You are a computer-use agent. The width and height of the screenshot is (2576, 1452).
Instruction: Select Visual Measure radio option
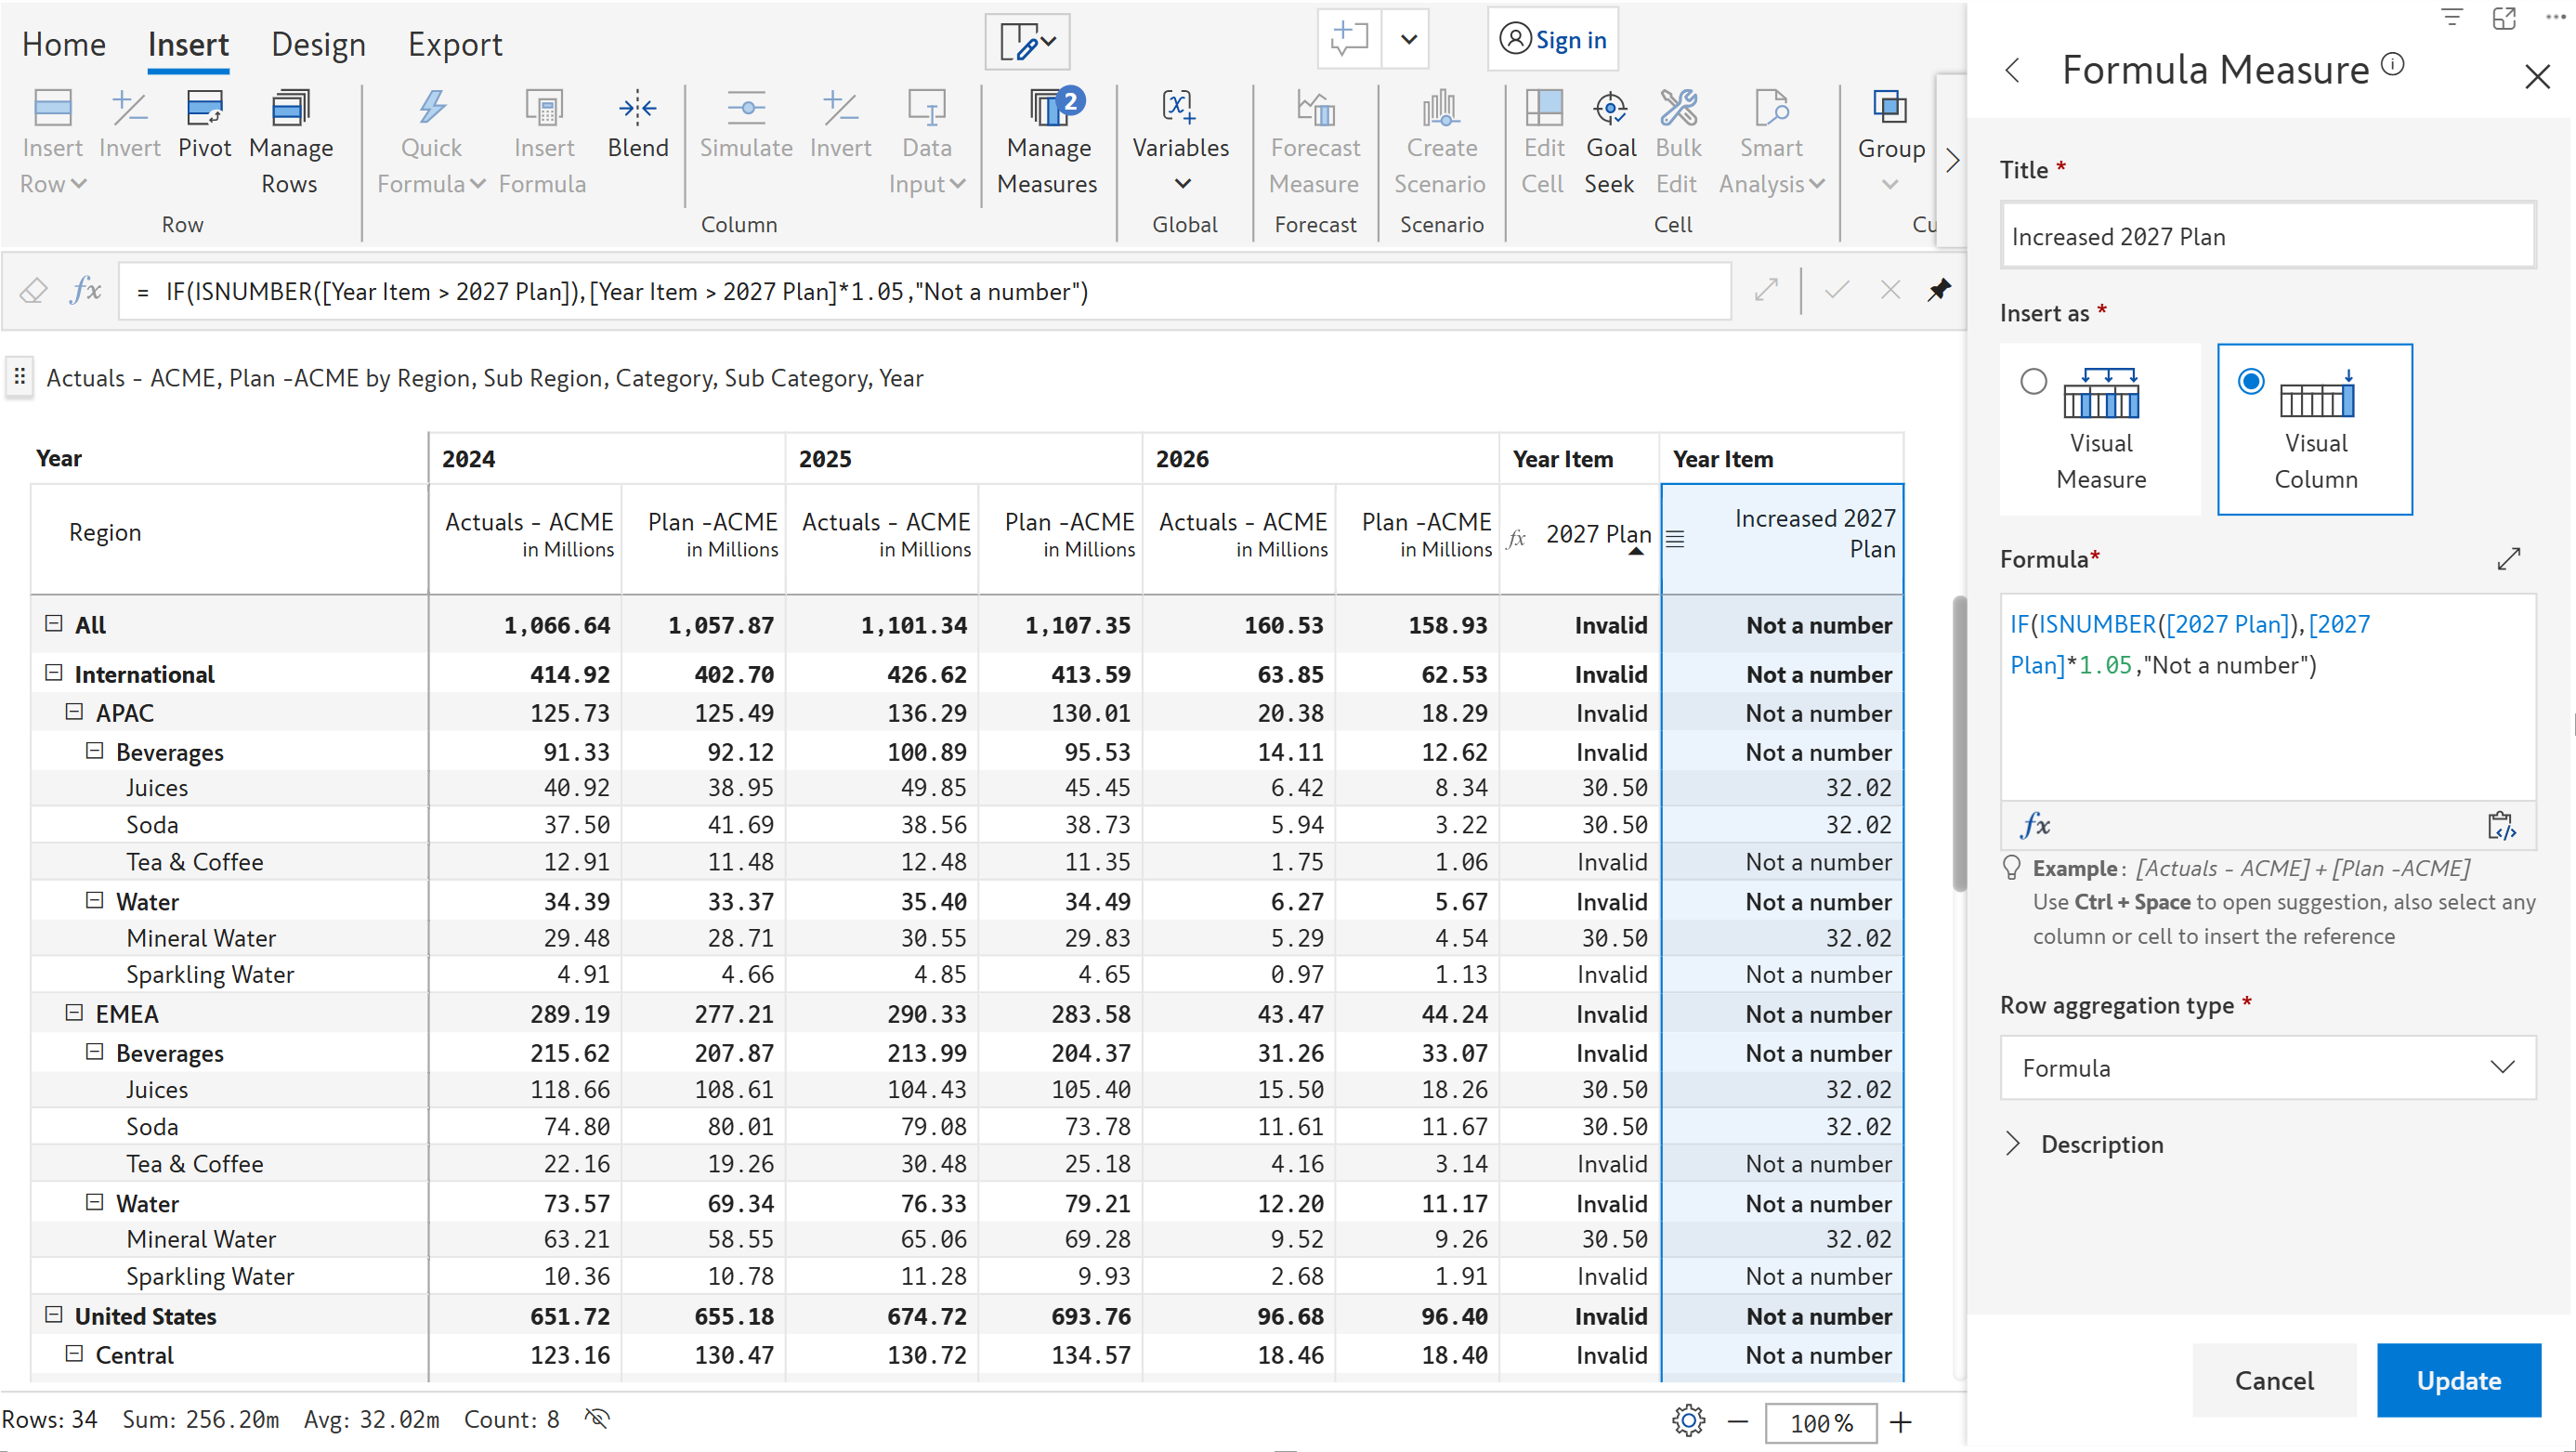click(2033, 381)
